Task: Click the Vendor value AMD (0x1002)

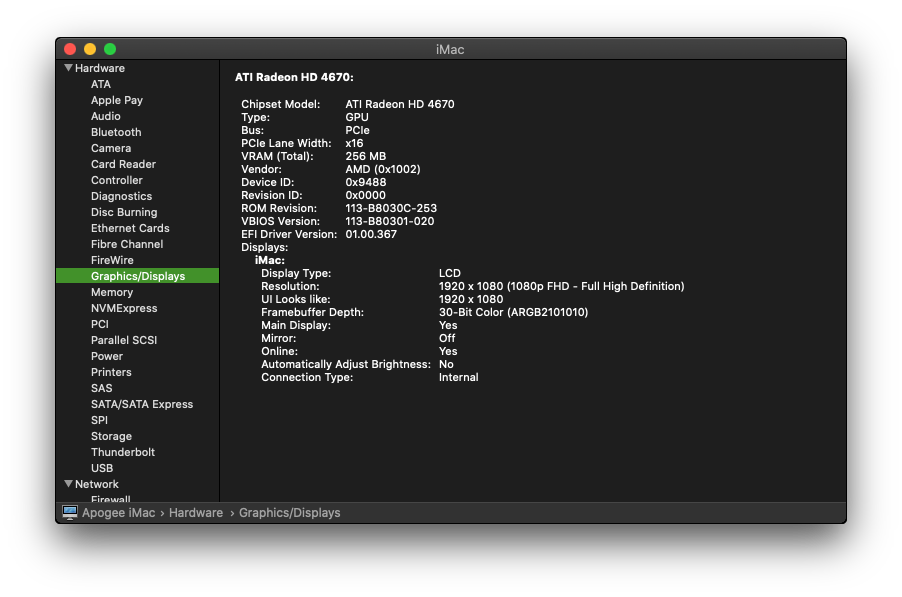Action: 383,169
